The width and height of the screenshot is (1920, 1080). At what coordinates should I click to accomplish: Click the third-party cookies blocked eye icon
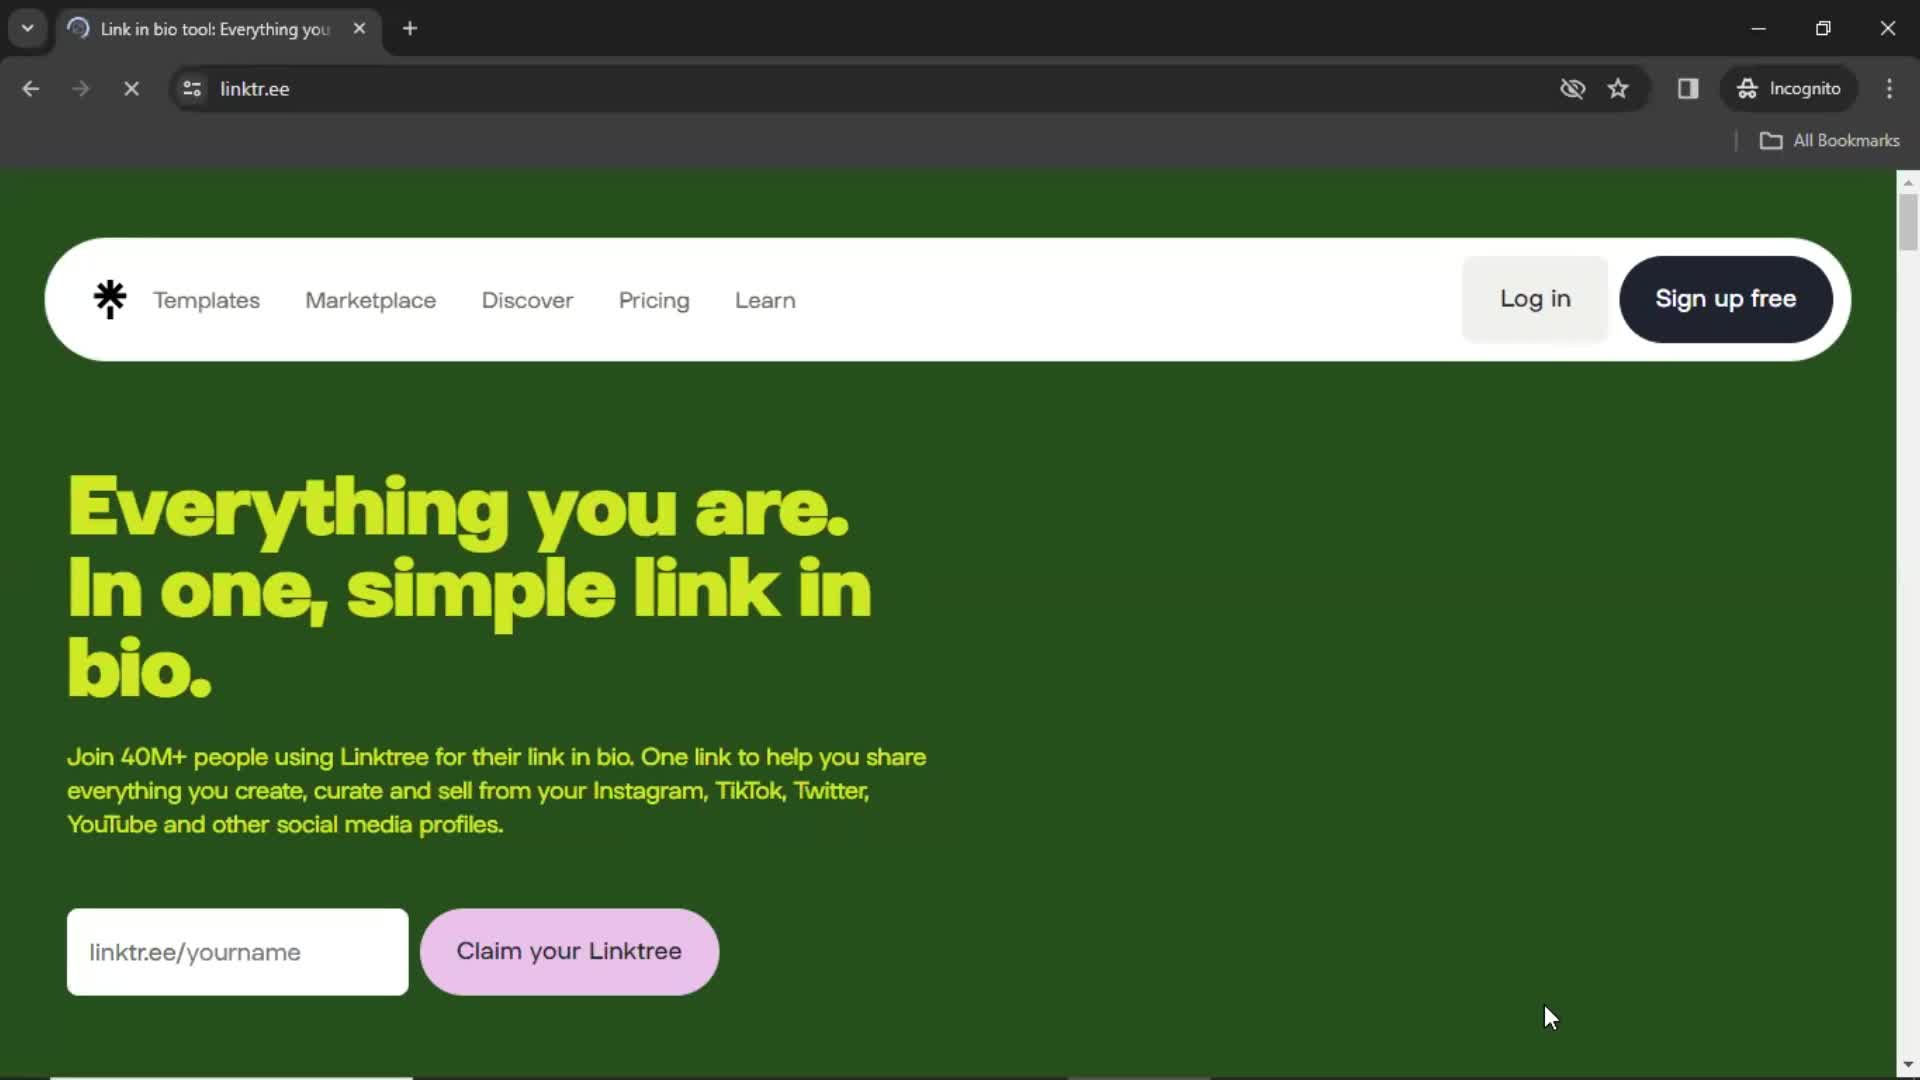1572,89
